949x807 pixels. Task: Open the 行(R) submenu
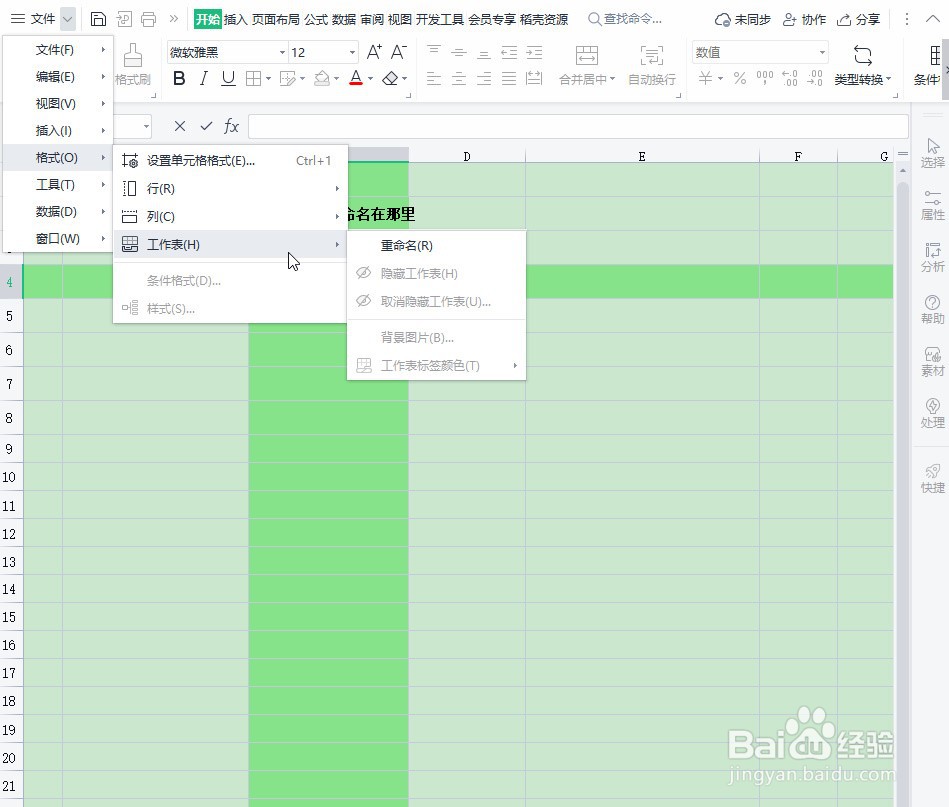click(231, 189)
